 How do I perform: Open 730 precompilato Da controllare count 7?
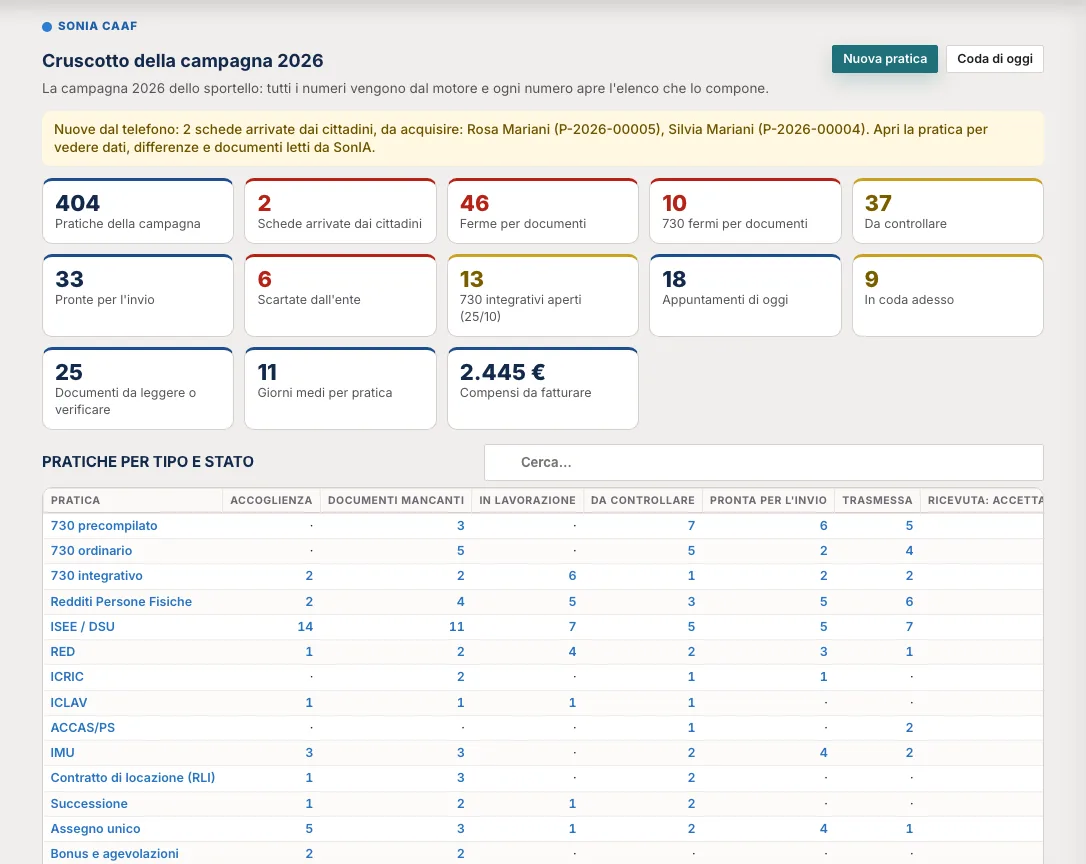691,526
